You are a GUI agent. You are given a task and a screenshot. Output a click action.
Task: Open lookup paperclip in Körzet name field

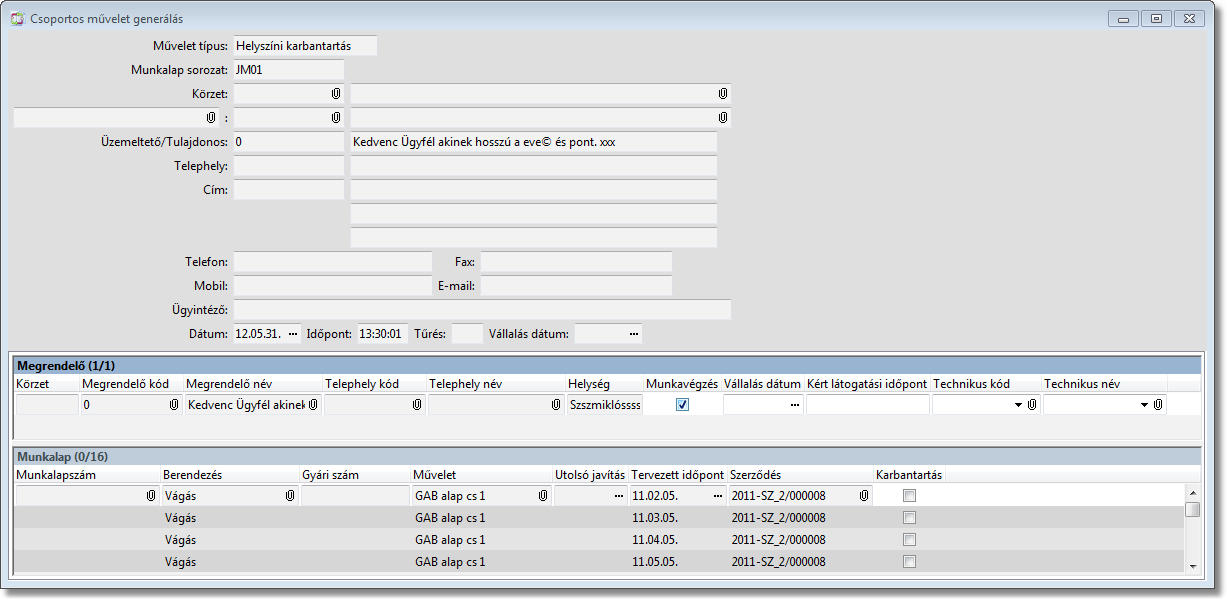[722, 94]
